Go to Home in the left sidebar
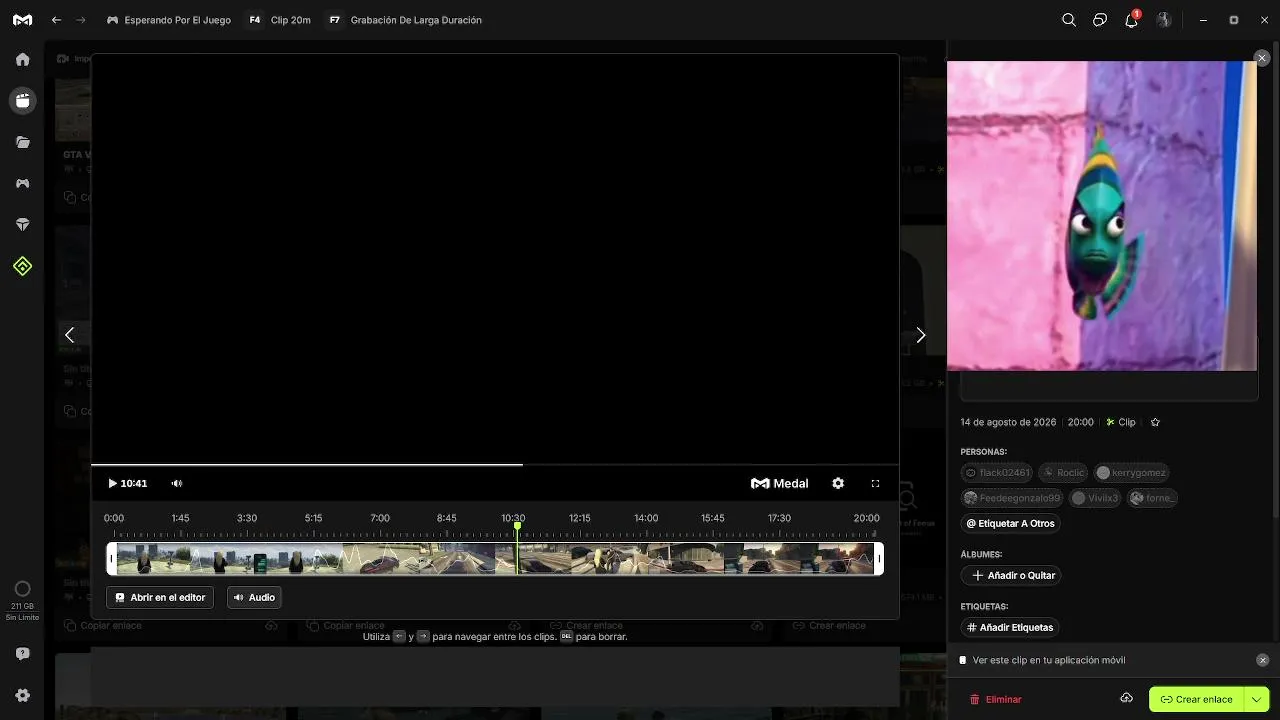Screen dimensions: 1280x720 point(22,59)
